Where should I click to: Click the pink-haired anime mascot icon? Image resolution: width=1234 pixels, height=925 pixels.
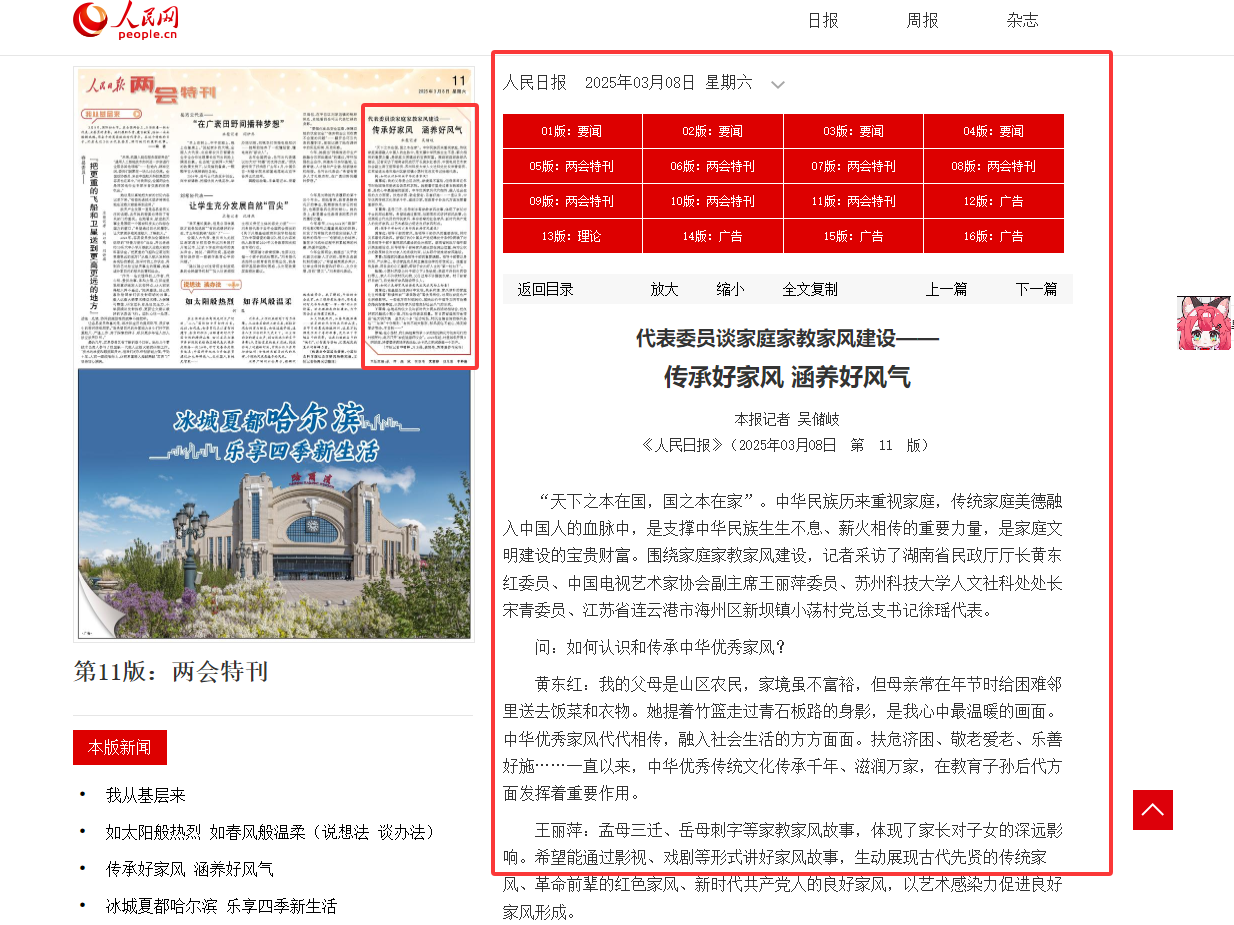1204,323
